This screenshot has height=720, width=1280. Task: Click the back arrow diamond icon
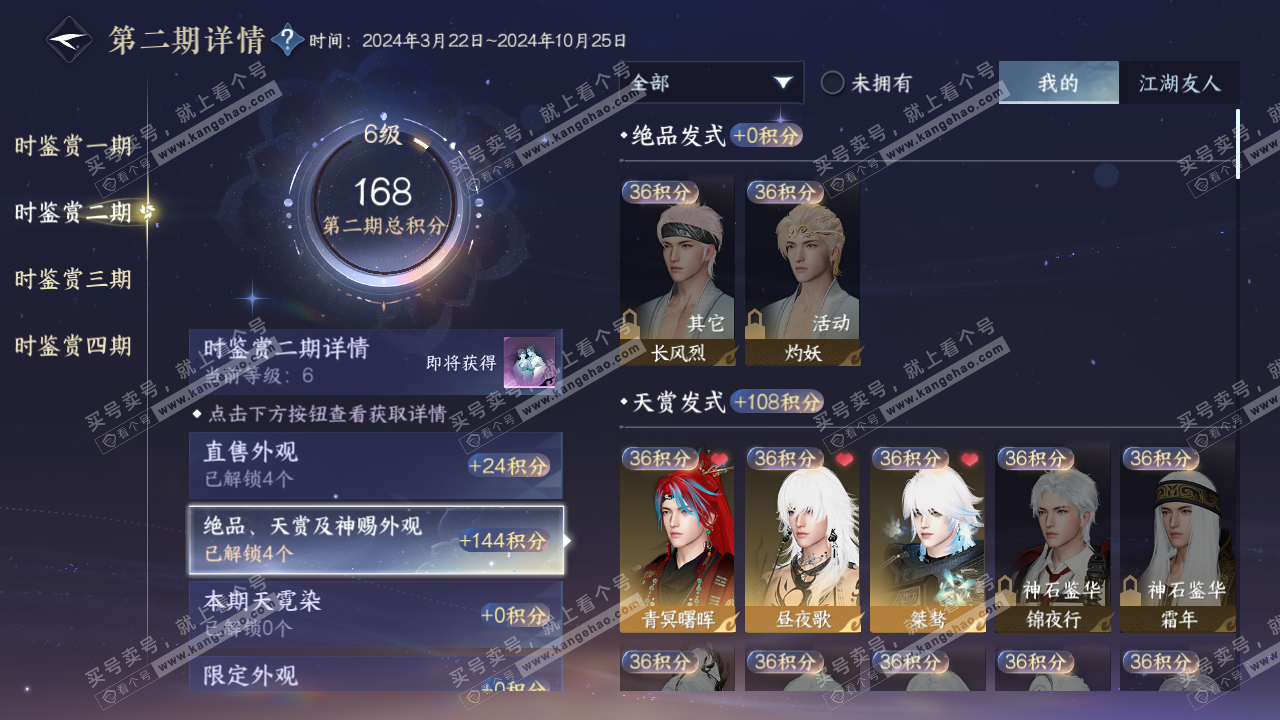tap(70, 40)
